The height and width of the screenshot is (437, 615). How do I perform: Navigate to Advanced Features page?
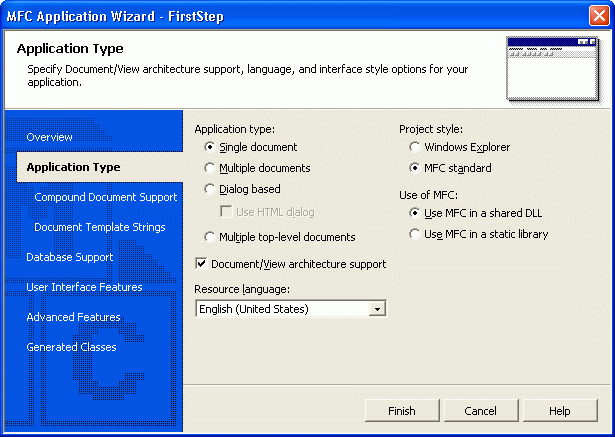[73, 317]
